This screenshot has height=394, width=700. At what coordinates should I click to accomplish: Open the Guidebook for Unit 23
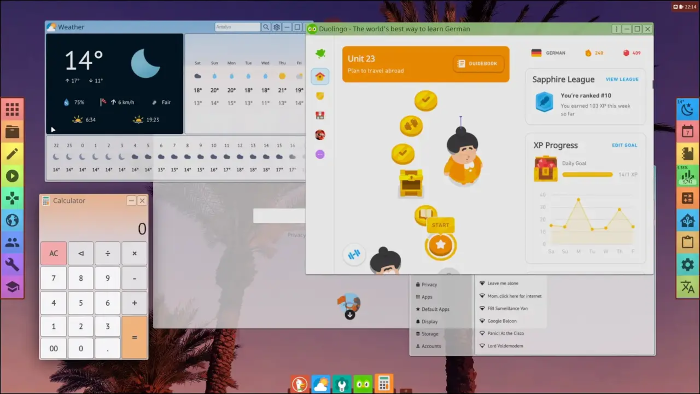pos(478,64)
